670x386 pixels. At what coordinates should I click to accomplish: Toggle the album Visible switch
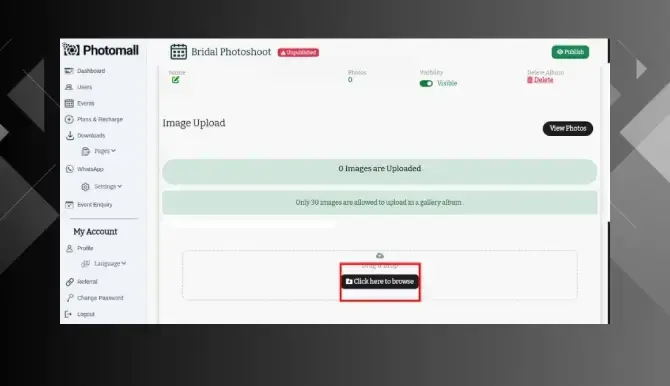[x=426, y=83]
